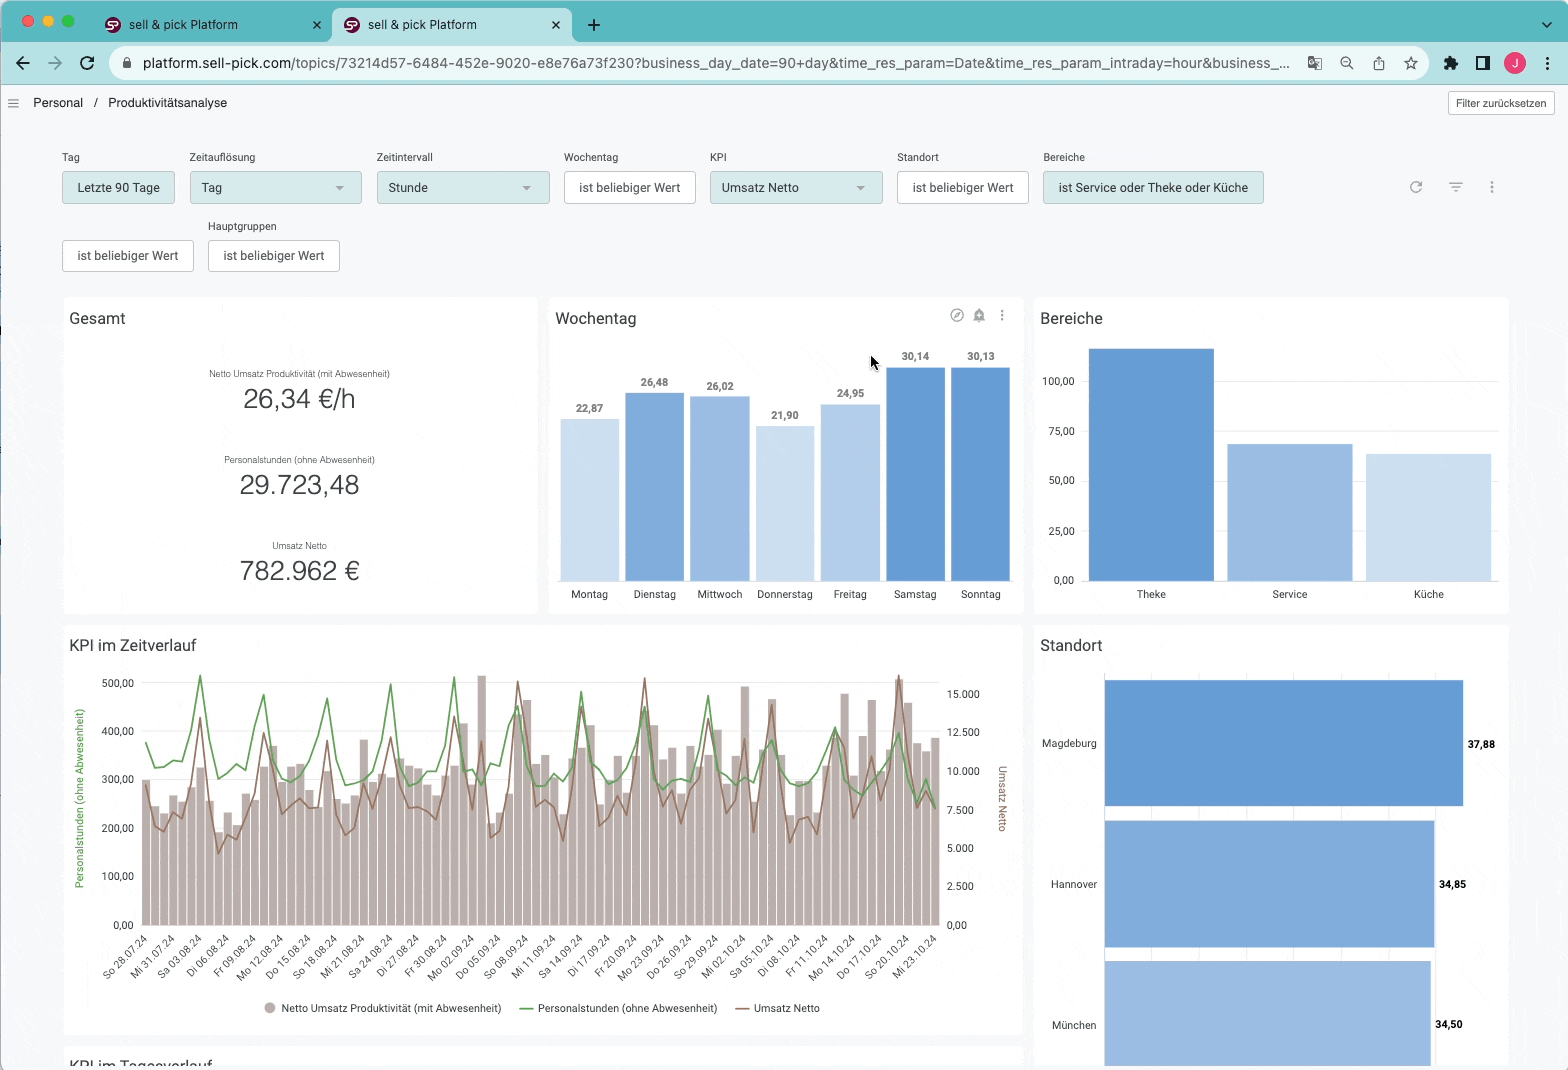The width and height of the screenshot is (1568, 1070).
Task: Open the Wochentag tile three-dot menu
Action: [1002, 315]
